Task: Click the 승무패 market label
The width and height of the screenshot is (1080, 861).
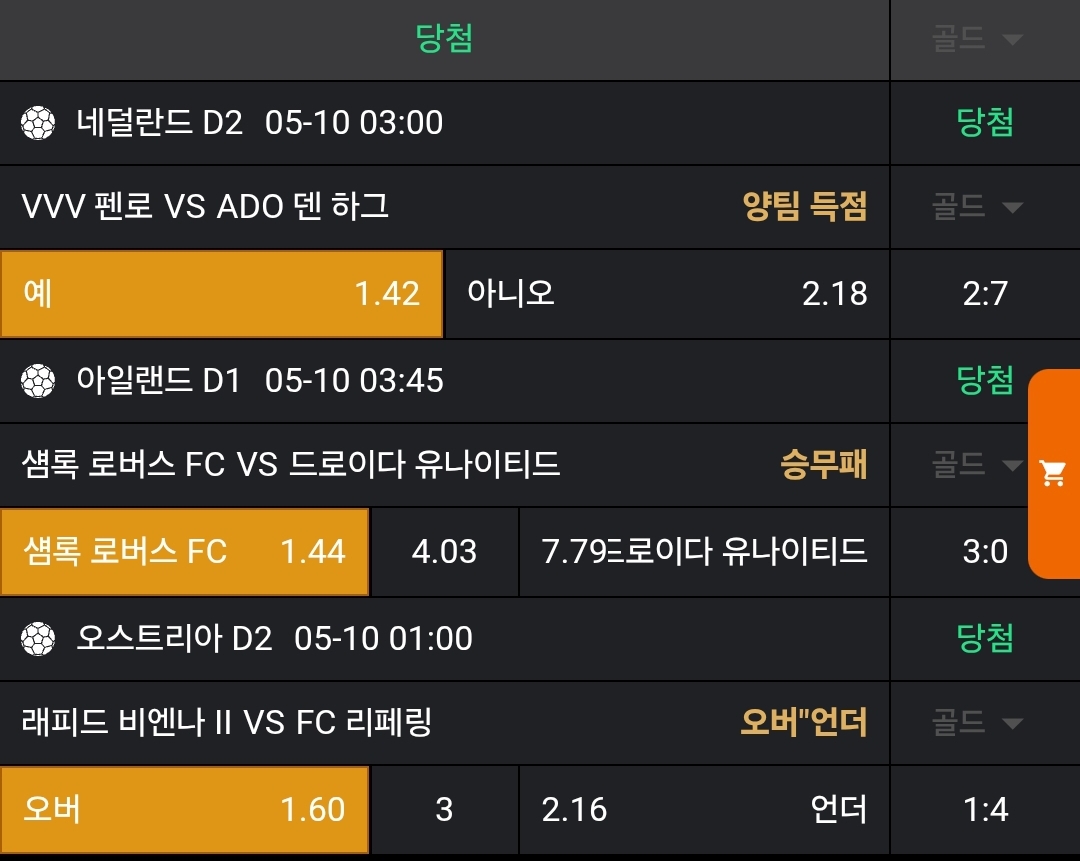Action: pyautogui.click(x=823, y=465)
